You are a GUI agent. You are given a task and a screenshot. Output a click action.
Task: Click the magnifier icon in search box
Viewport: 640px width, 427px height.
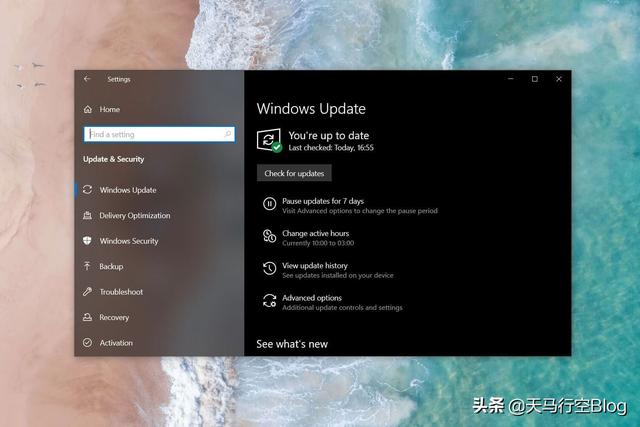(x=228, y=134)
